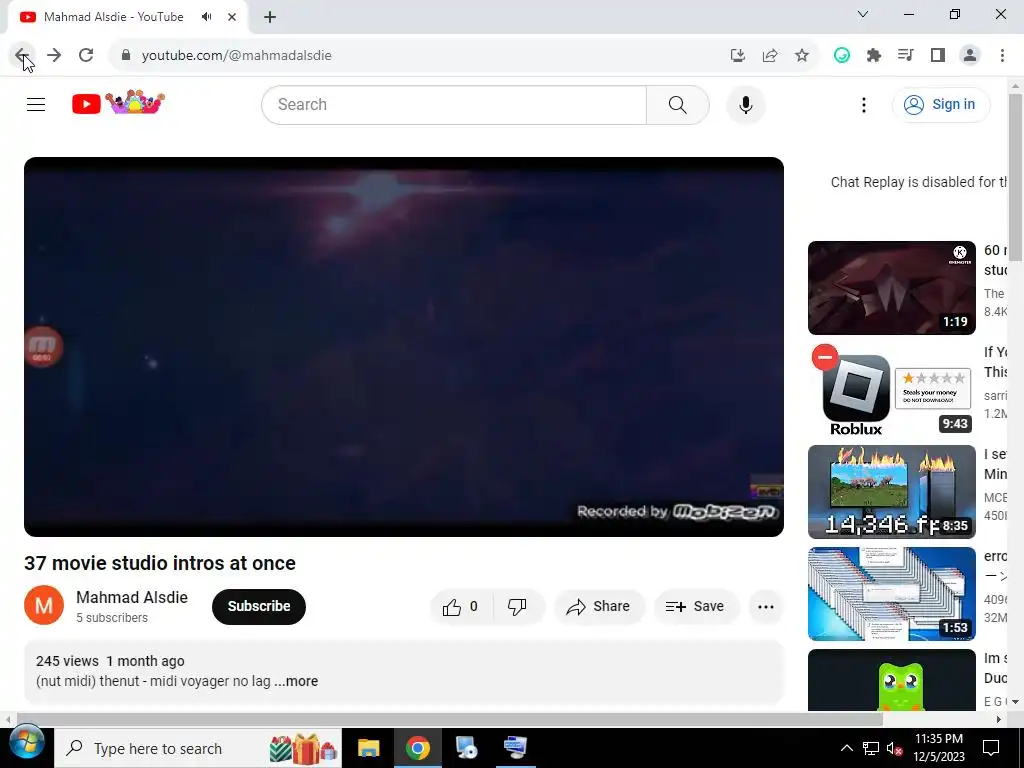
Task: Open a new tab with the plus button
Action: (270, 18)
